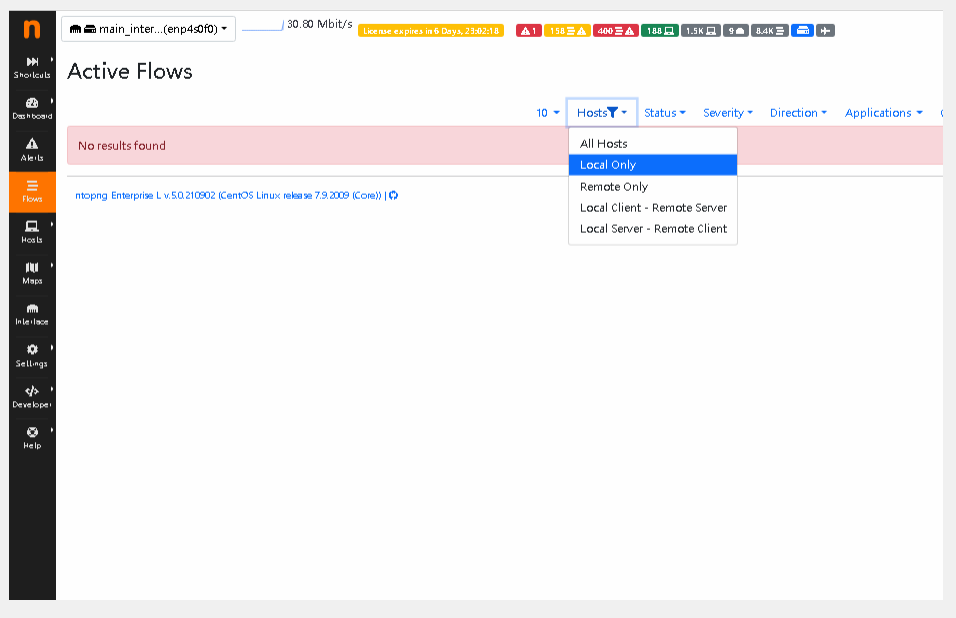Open the main_inter interface selector dropdown
956x618 pixels.
(x=148, y=29)
